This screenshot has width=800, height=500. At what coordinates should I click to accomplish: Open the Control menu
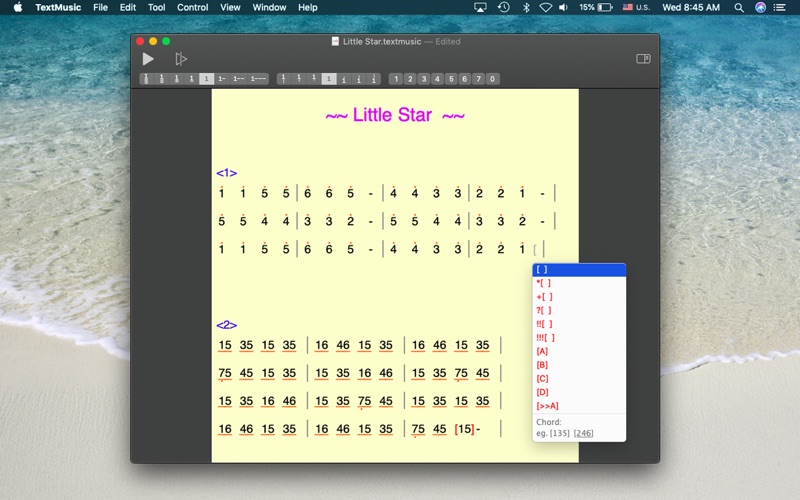(x=192, y=7)
